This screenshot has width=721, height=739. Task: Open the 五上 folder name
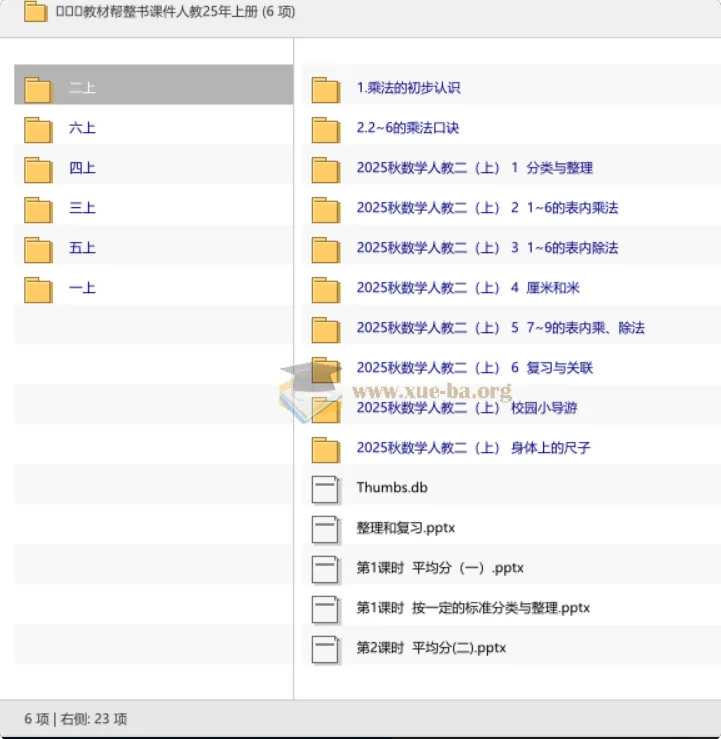82,248
